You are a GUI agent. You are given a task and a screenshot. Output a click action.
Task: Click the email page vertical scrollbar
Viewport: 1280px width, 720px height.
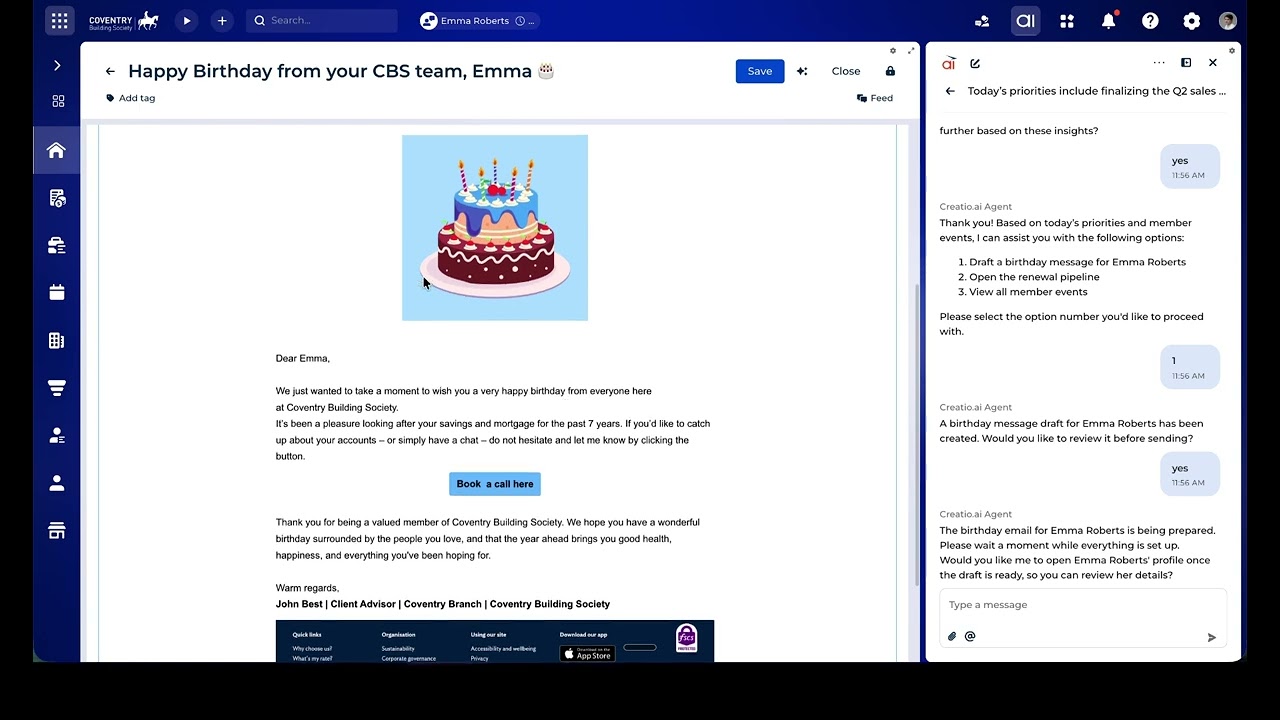click(916, 435)
